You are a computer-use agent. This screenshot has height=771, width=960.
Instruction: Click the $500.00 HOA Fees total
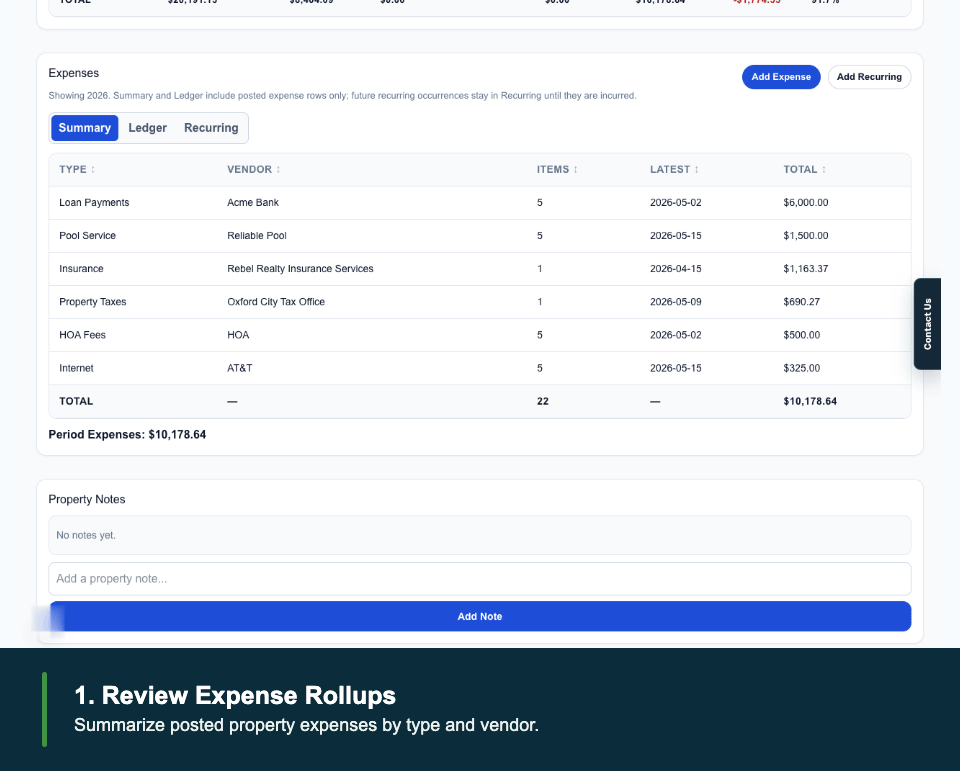point(801,335)
